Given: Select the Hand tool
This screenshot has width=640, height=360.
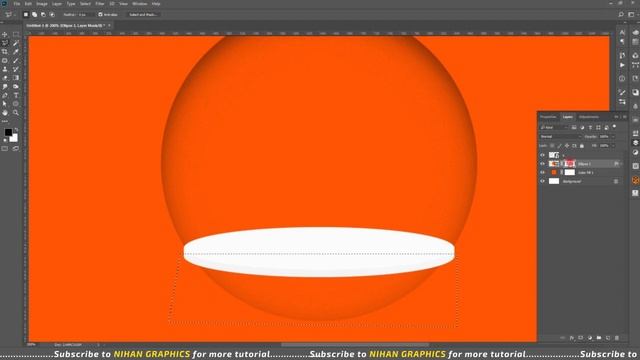Looking at the screenshot, I should coord(5,113).
